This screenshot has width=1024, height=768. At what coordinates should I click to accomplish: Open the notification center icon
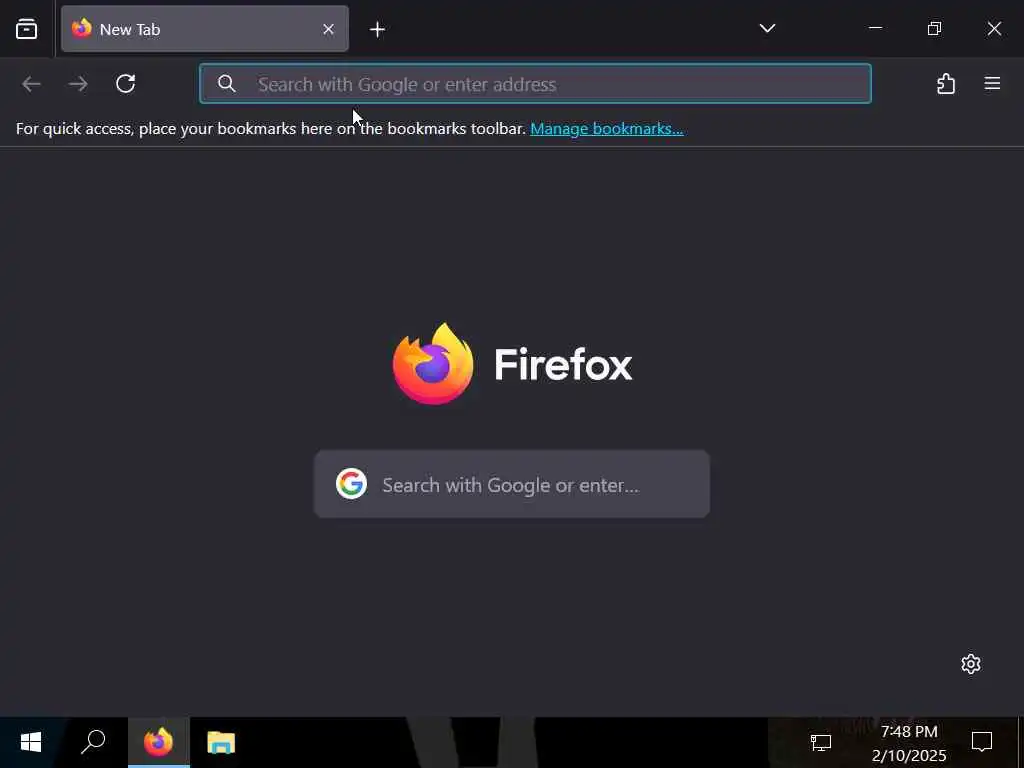click(982, 742)
